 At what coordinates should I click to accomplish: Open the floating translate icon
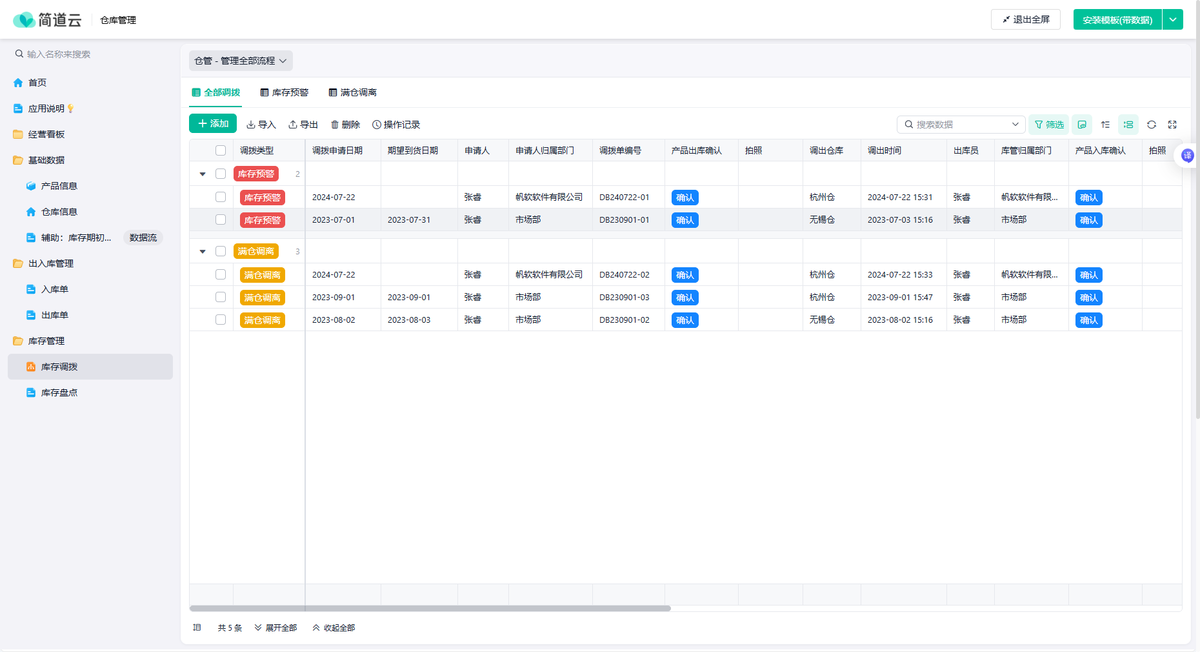(1187, 155)
